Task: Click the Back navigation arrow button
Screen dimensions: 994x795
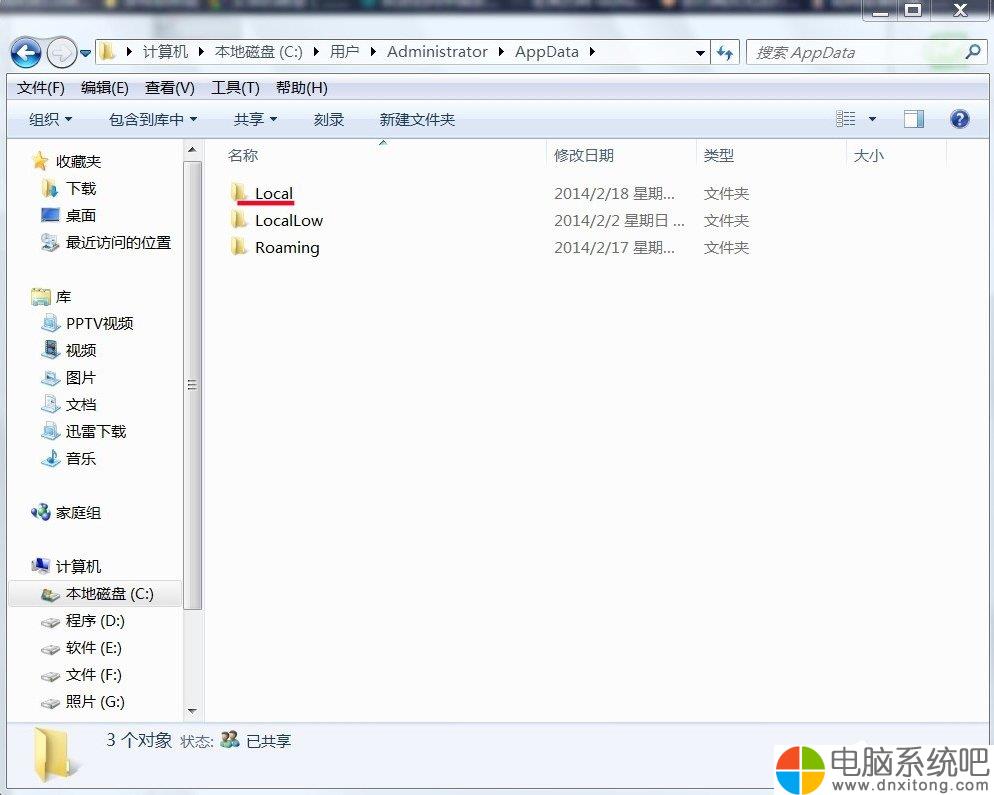Action: (x=26, y=52)
